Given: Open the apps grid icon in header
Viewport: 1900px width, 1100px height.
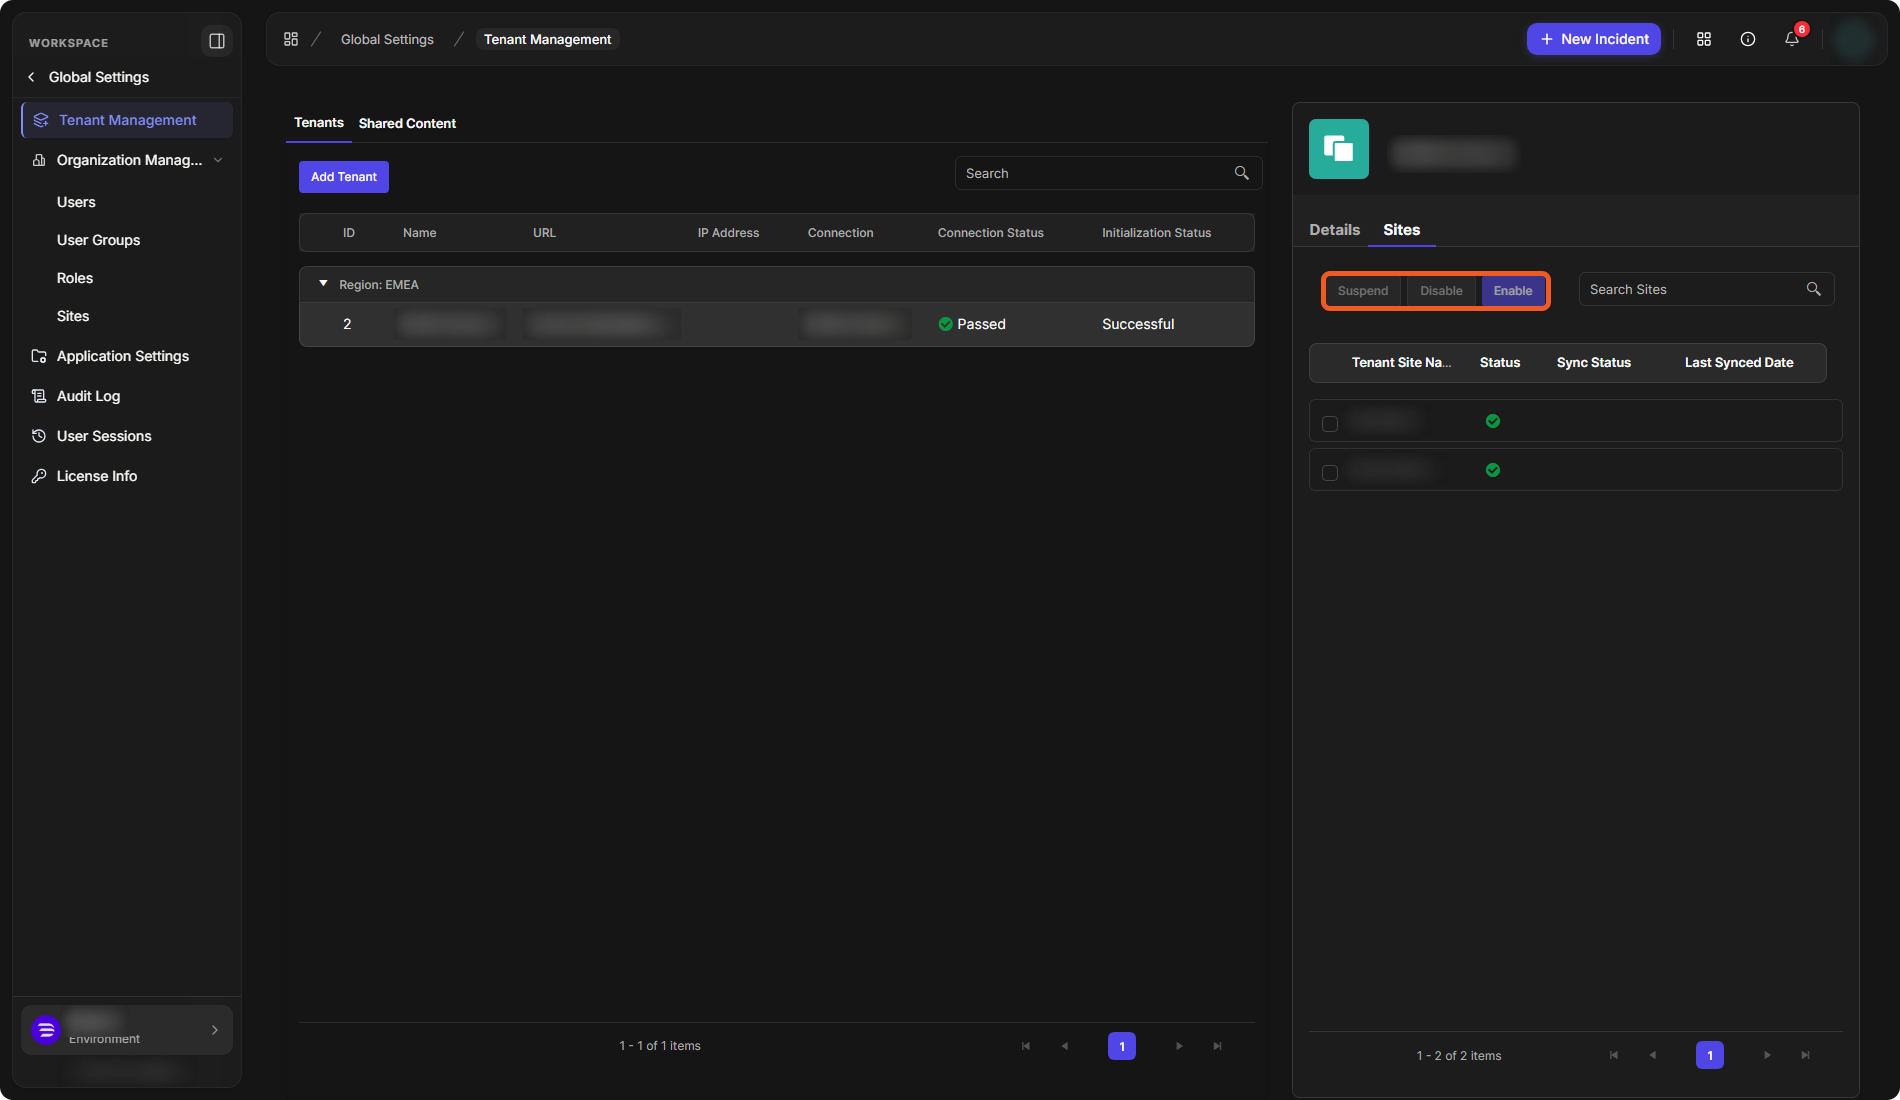Looking at the screenshot, I should 1704,39.
